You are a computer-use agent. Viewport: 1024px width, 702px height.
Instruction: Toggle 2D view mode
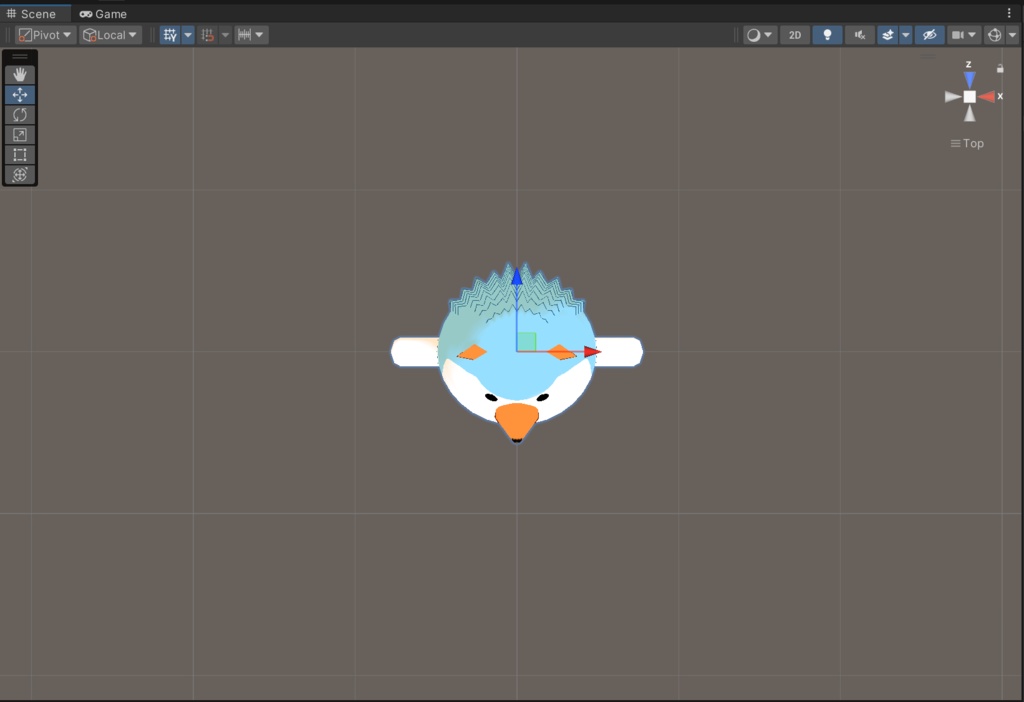(795, 35)
